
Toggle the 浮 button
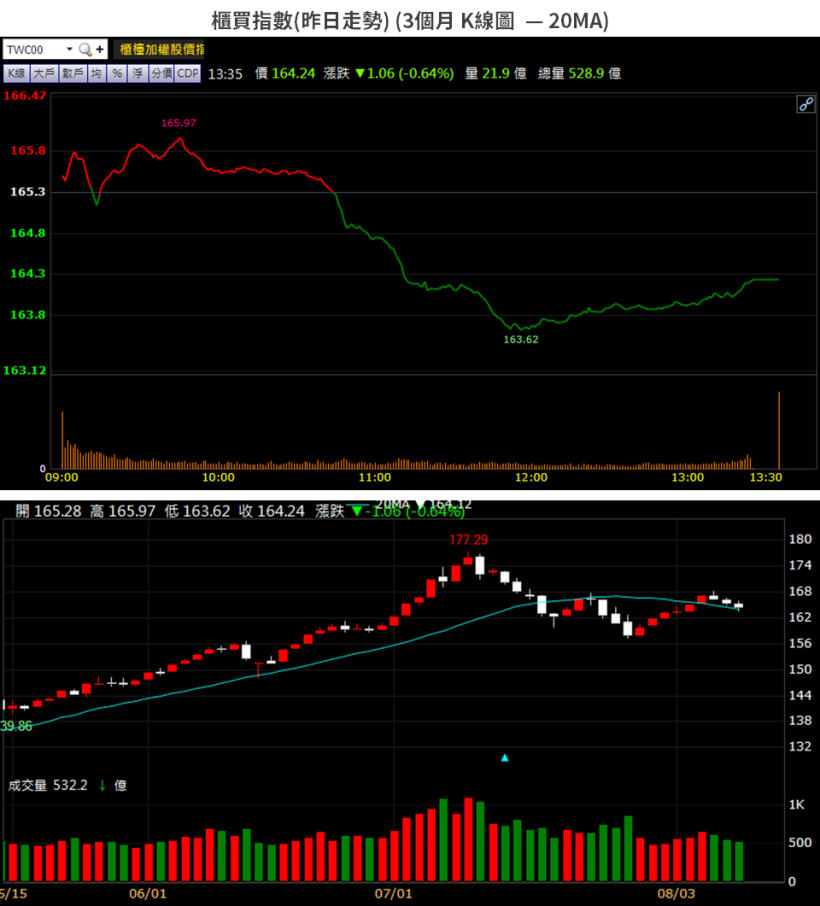coord(138,73)
